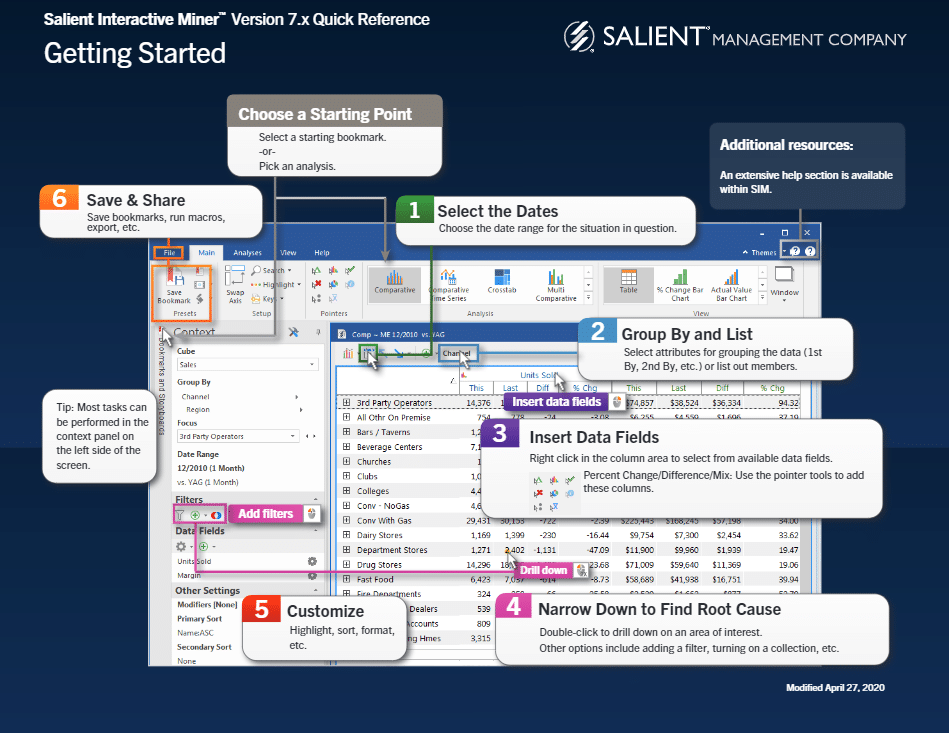Image resolution: width=949 pixels, height=733 pixels.
Task: Pin the Context panel open
Action: pyautogui.click(x=319, y=331)
